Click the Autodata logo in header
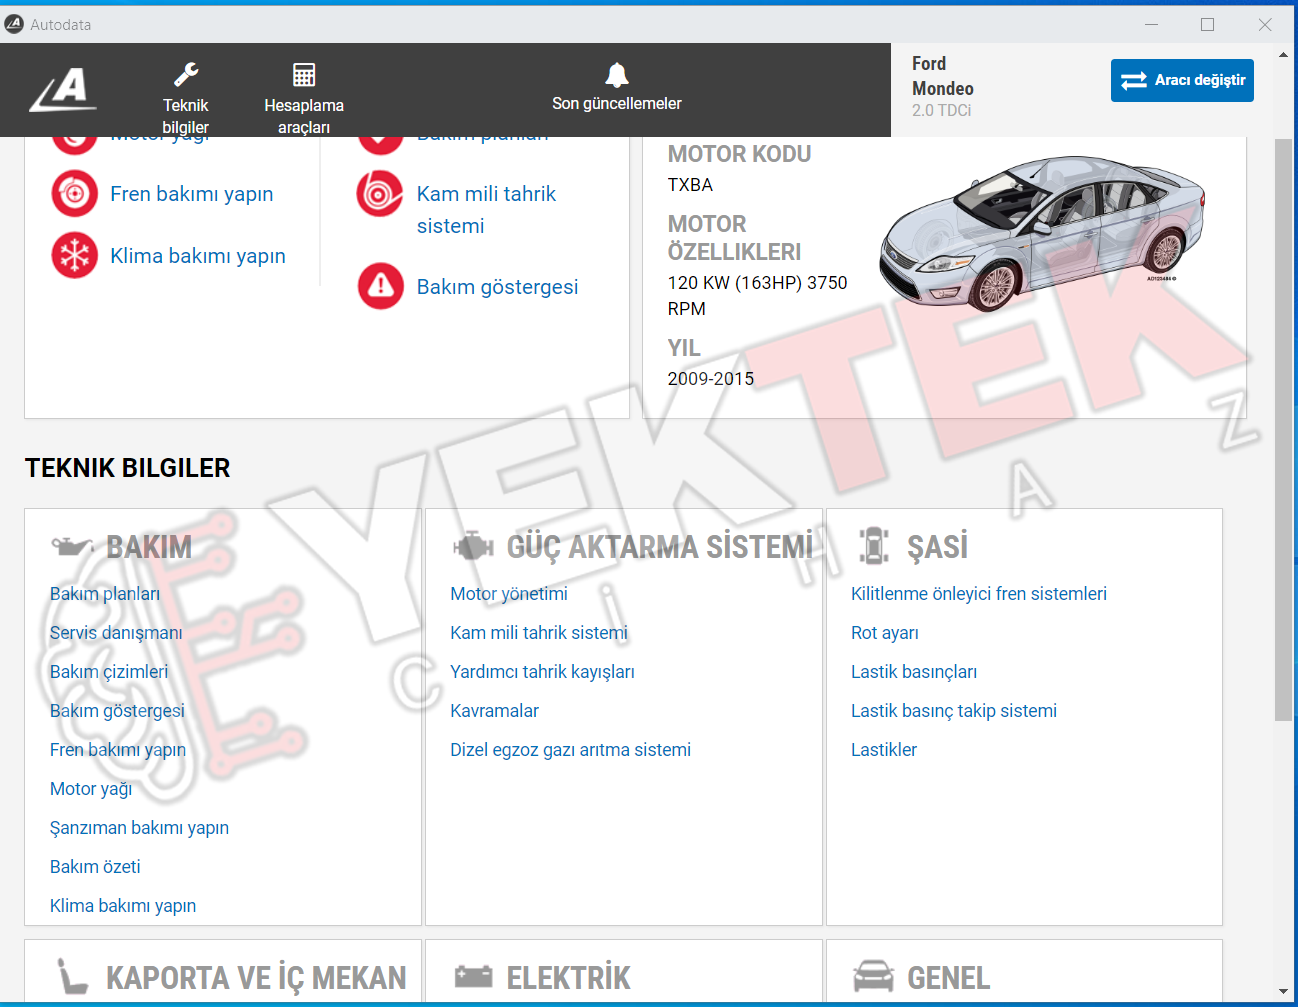This screenshot has width=1298, height=1007. coord(63,89)
